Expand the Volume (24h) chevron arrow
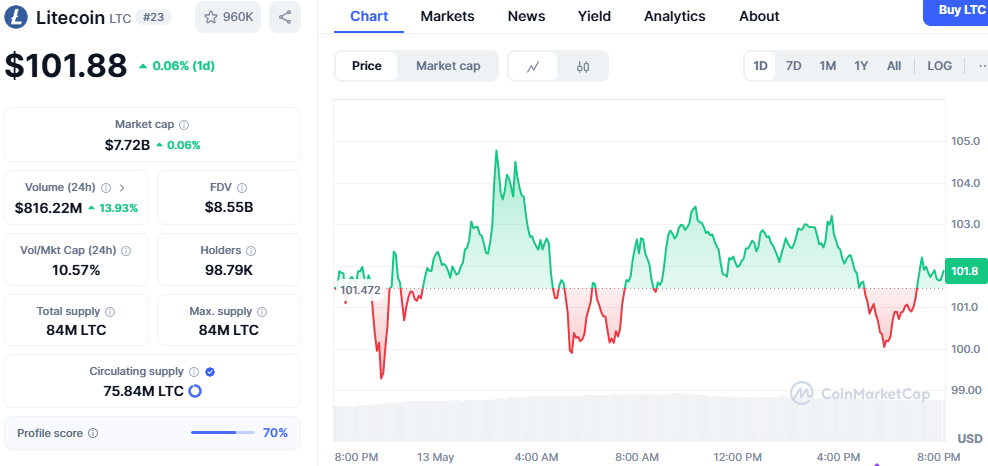This screenshot has width=988, height=466. (x=122, y=187)
